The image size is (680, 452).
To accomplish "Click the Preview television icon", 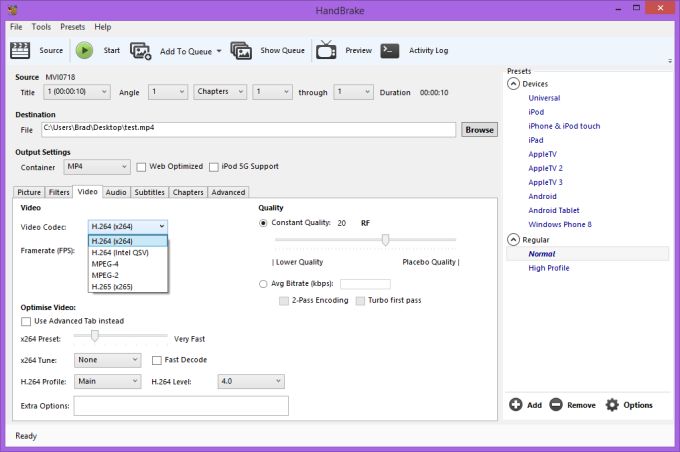I will tap(326, 50).
